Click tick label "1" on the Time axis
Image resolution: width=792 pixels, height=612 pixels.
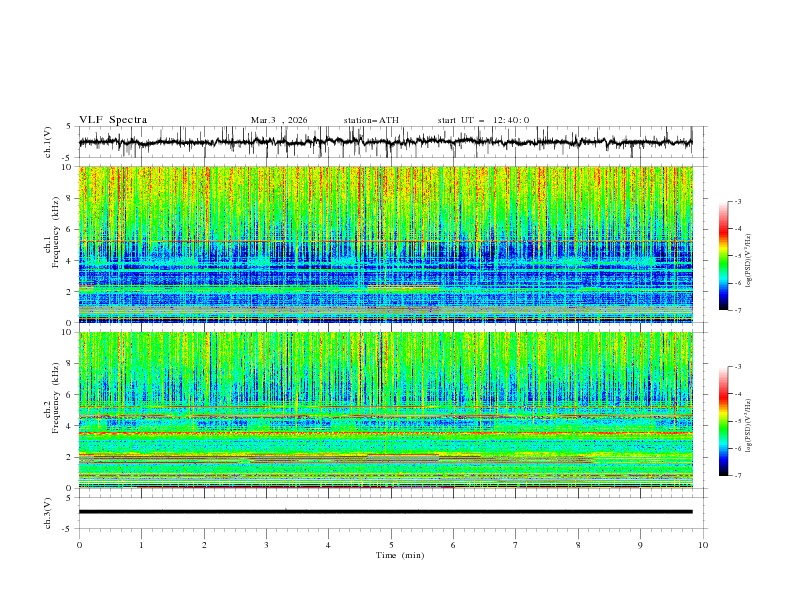[x=141, y=545]
